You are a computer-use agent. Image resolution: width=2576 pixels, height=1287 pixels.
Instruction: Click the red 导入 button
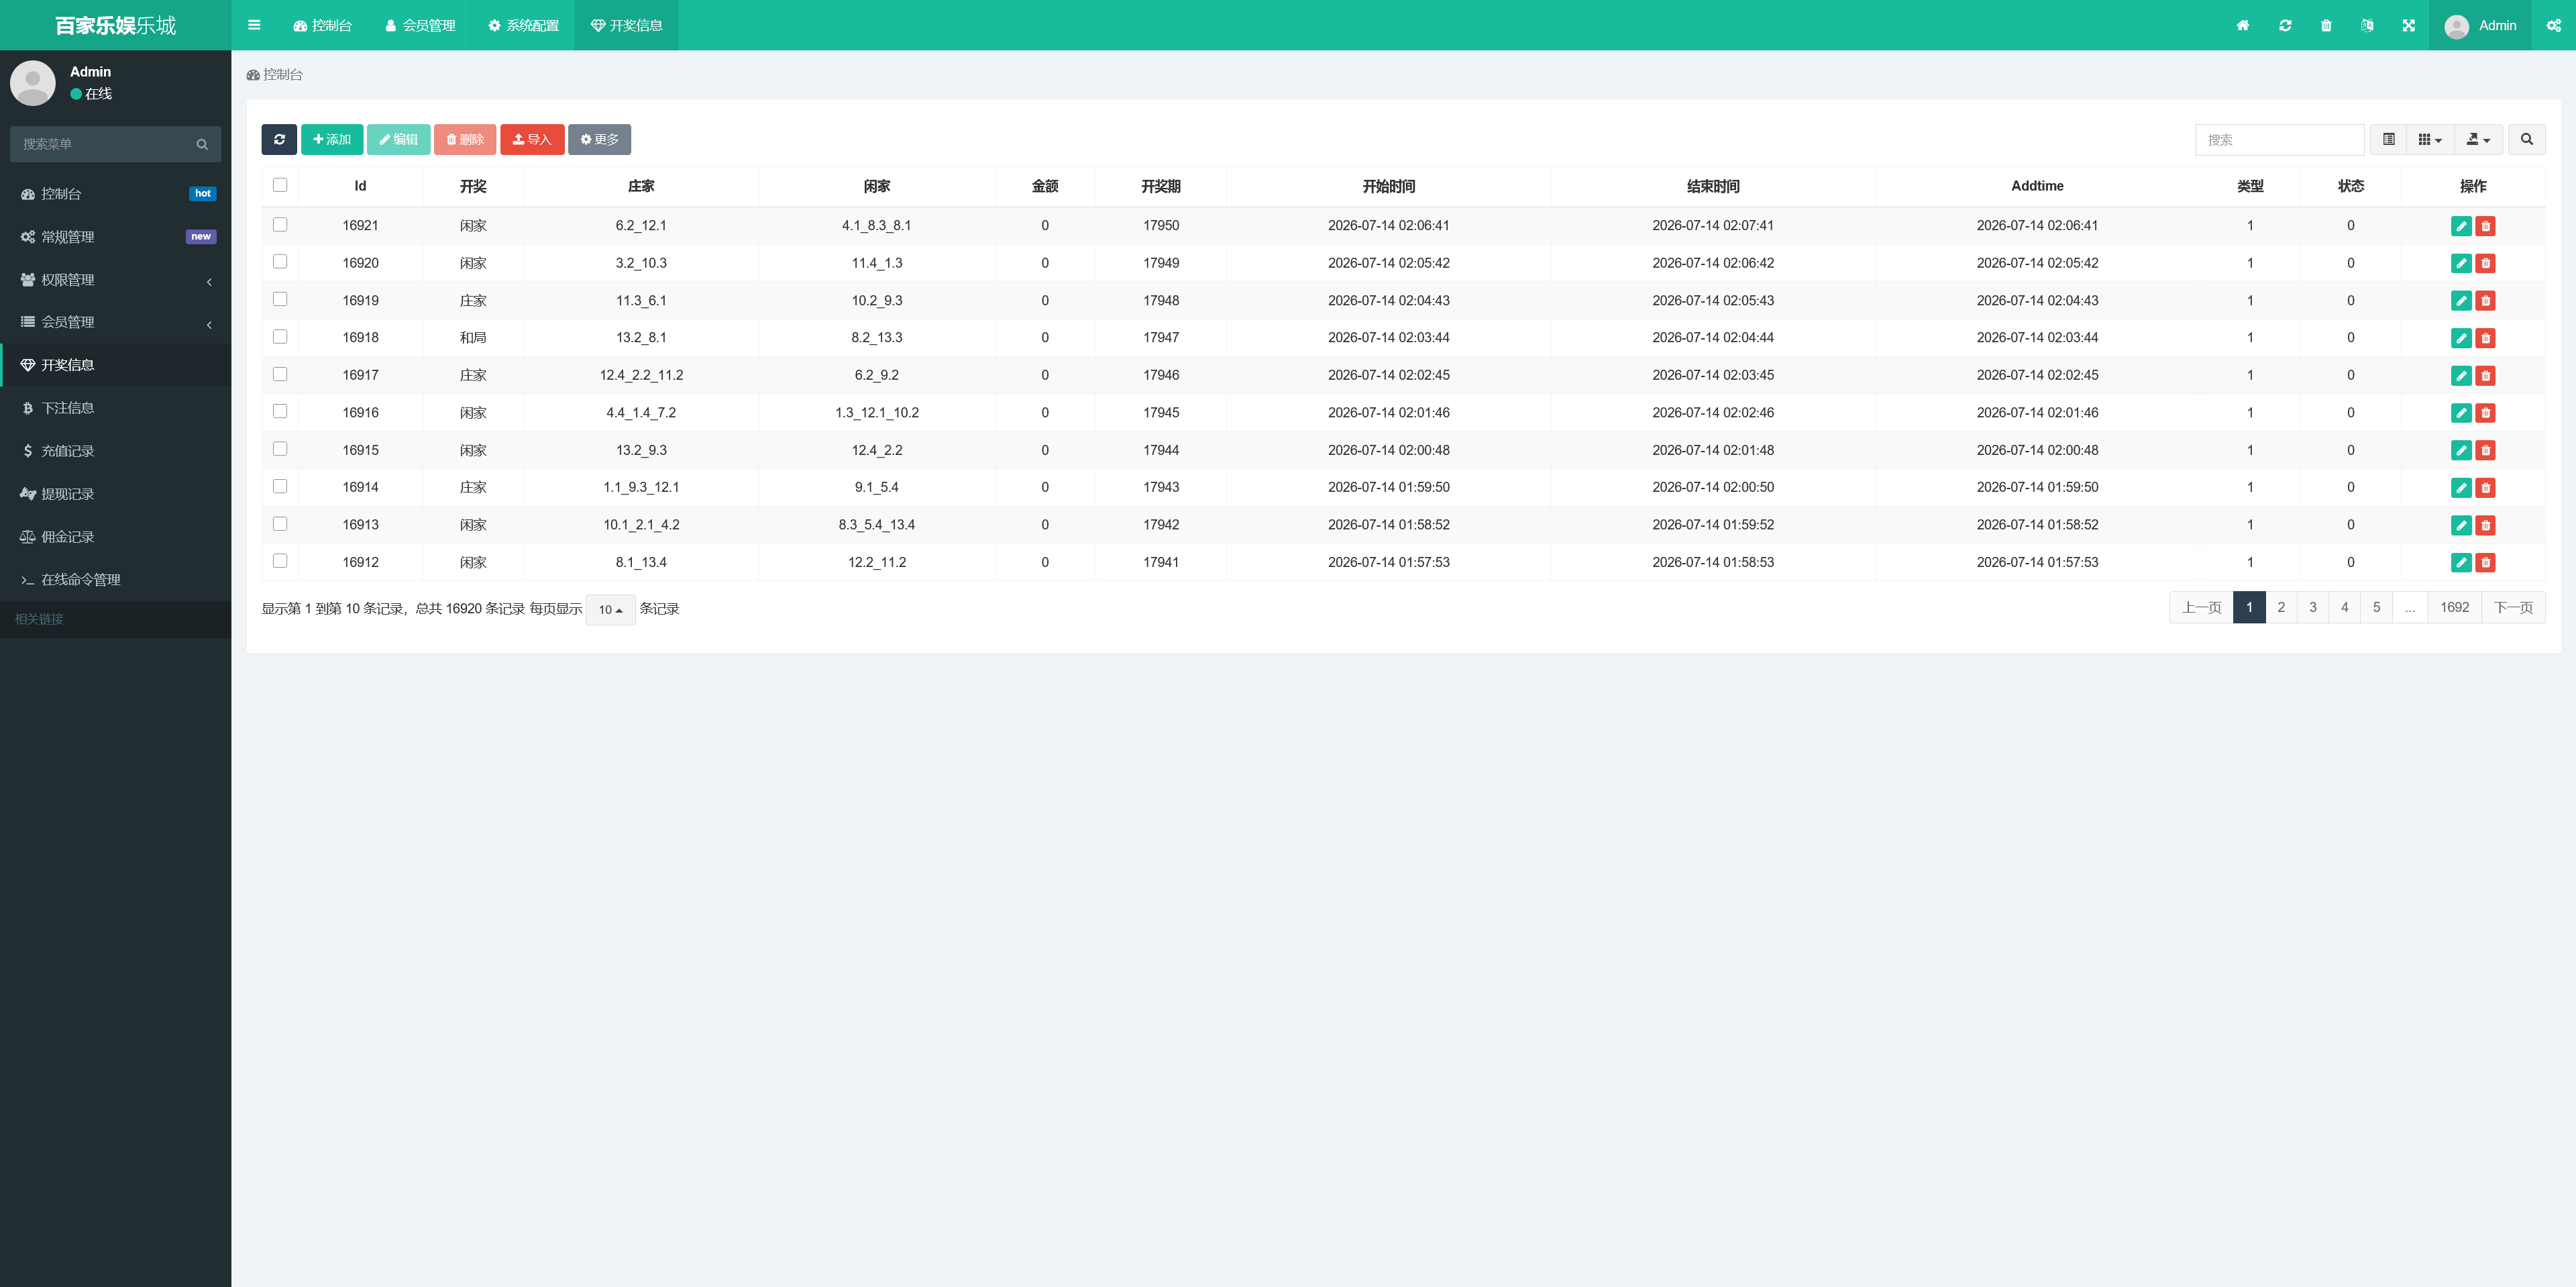[x=532, y=139]
